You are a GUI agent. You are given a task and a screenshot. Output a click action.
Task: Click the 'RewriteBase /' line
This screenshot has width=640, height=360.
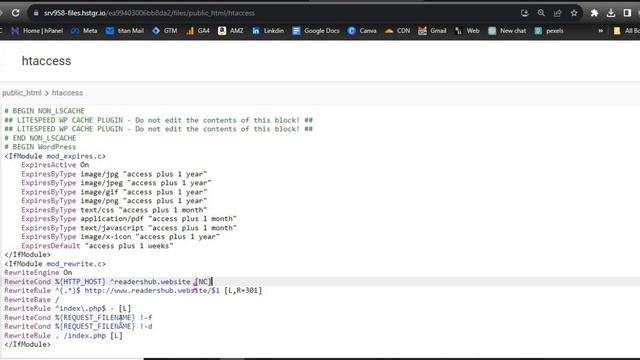pos(32,300)
